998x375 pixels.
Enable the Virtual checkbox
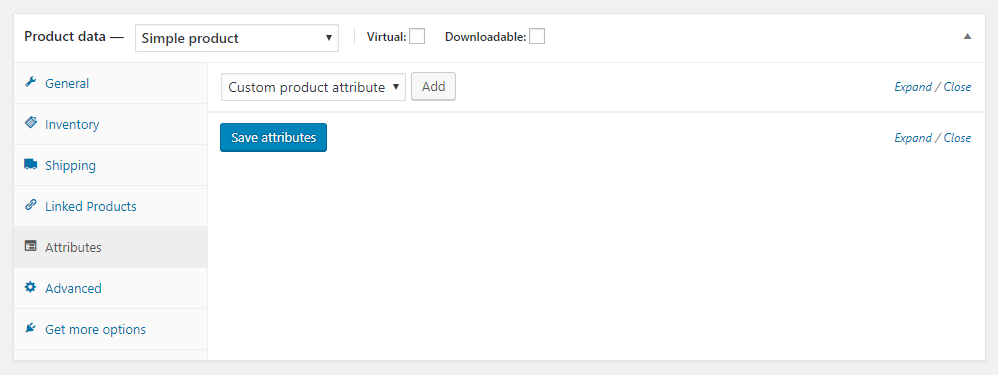point(417,37)
